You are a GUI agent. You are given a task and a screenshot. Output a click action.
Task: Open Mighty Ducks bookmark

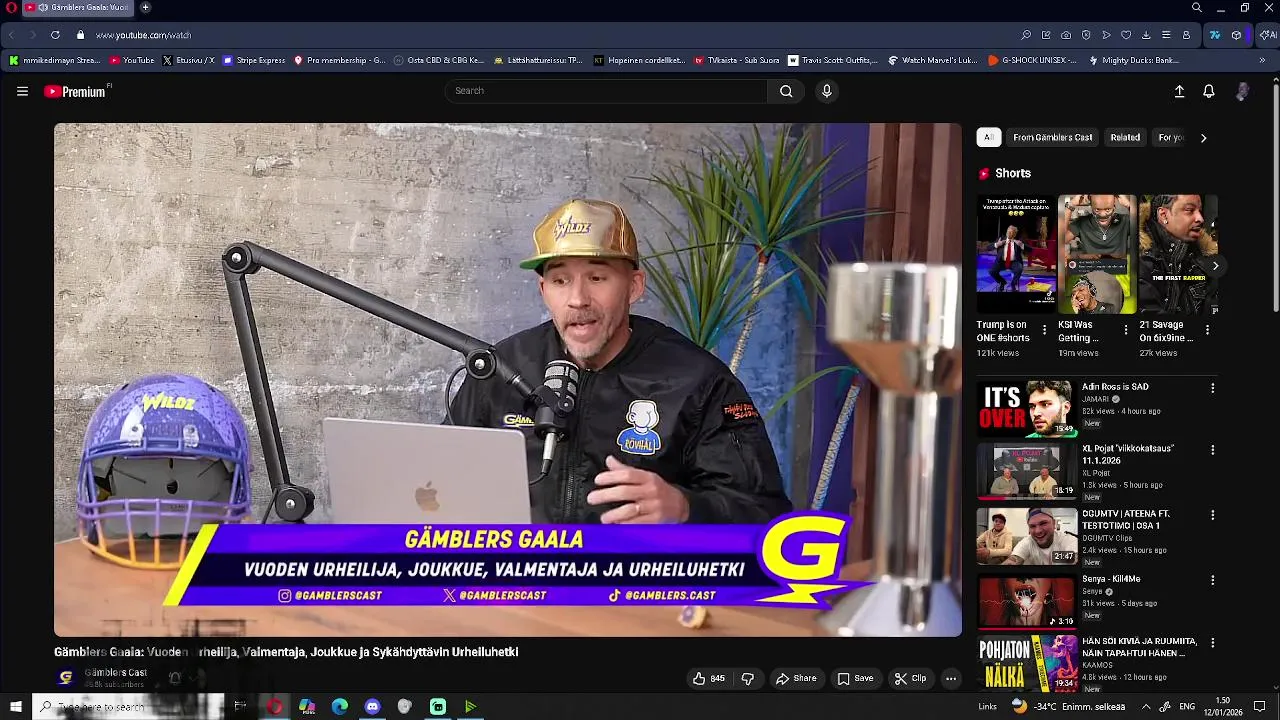click(1133, 60)
